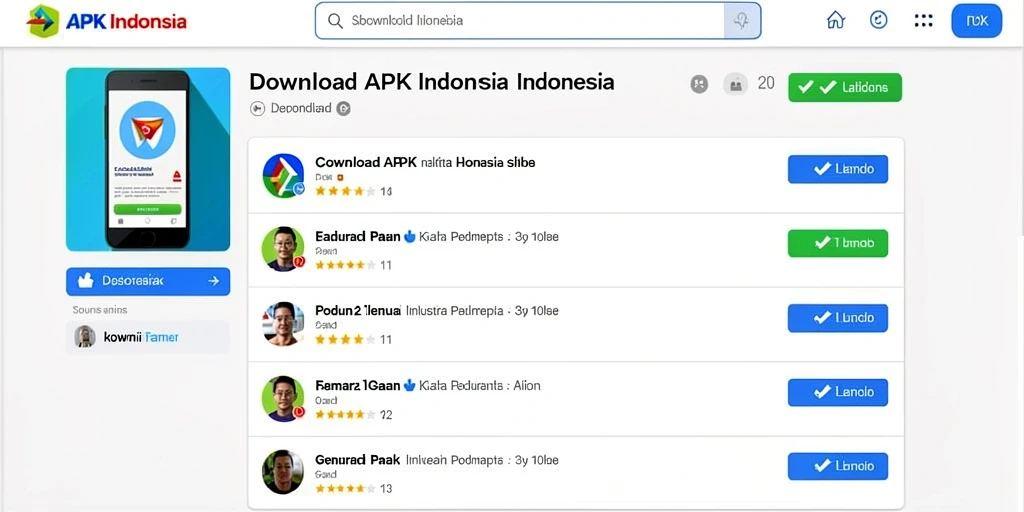Click thumbs-up icon beside Eadurad Paan
1024x512 pixels.
click(410, 236)
